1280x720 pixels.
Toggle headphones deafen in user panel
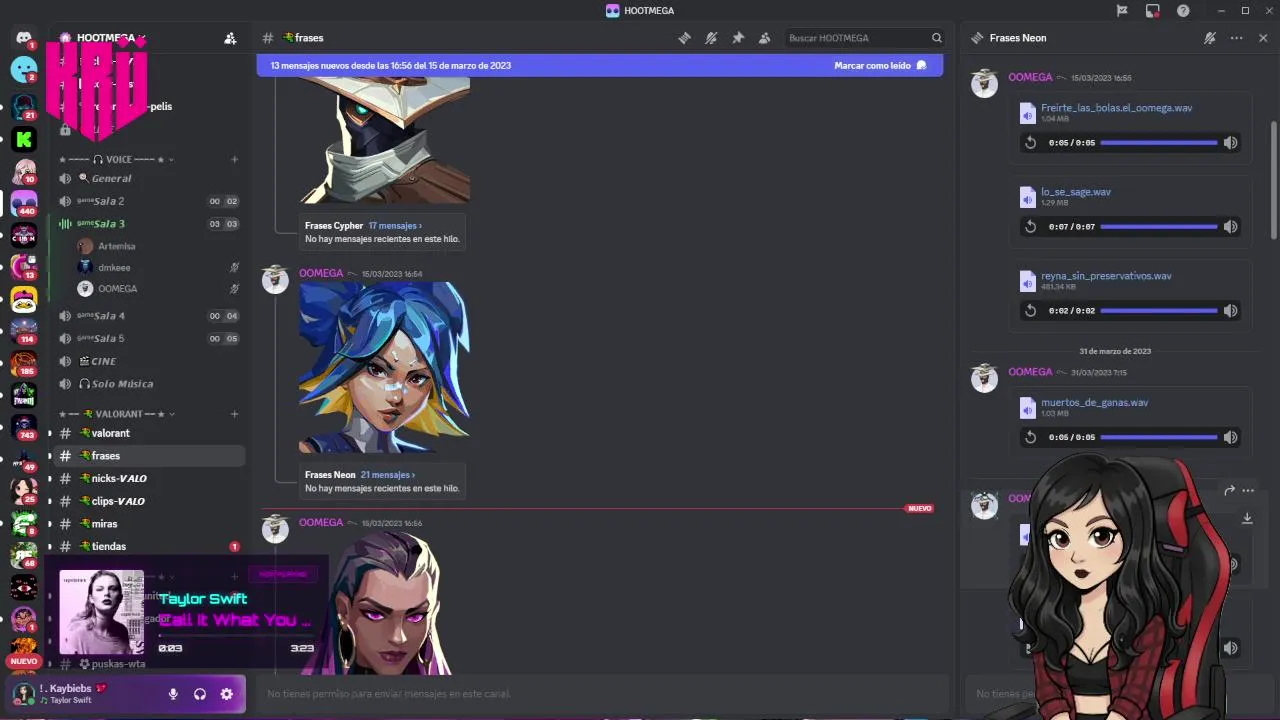point(200,694)
